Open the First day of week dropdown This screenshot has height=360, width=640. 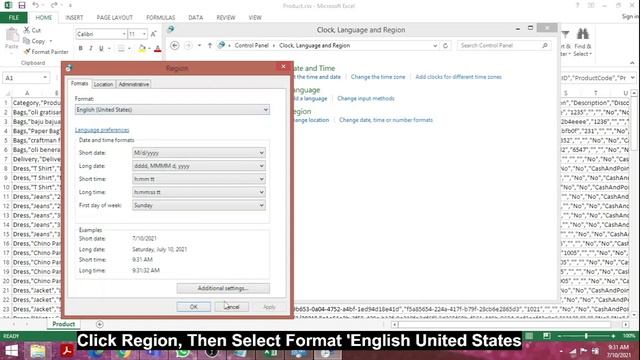(198, 205)
